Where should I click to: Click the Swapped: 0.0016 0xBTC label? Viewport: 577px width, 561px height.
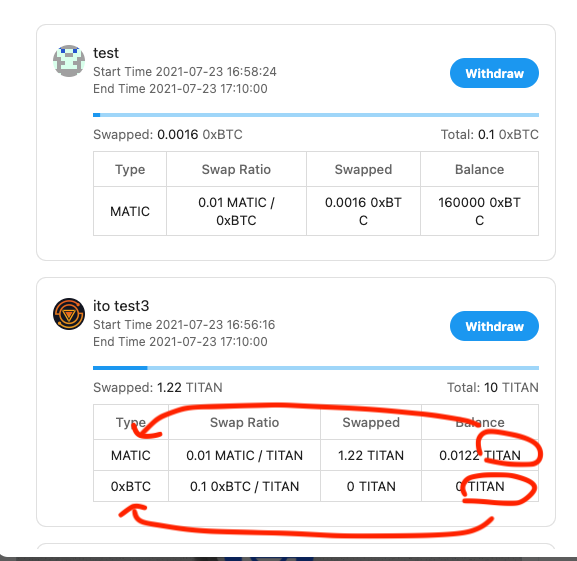click(168, 135)
